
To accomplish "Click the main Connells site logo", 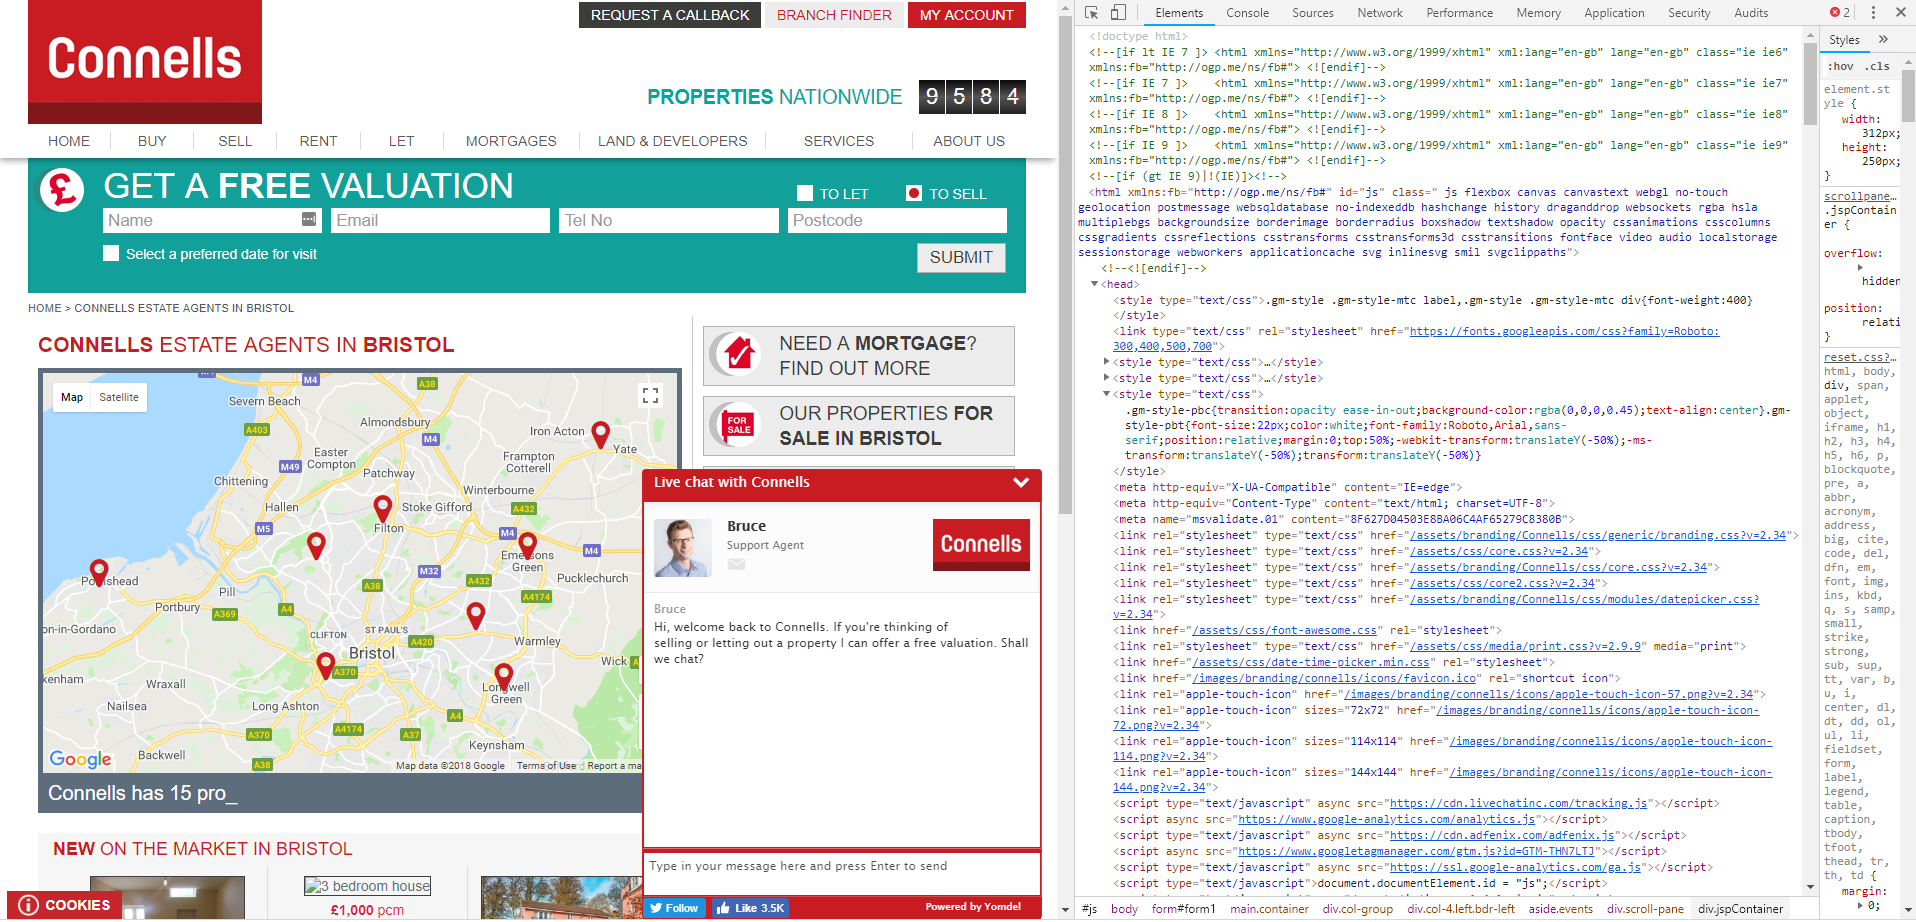I will coord(145,60).
